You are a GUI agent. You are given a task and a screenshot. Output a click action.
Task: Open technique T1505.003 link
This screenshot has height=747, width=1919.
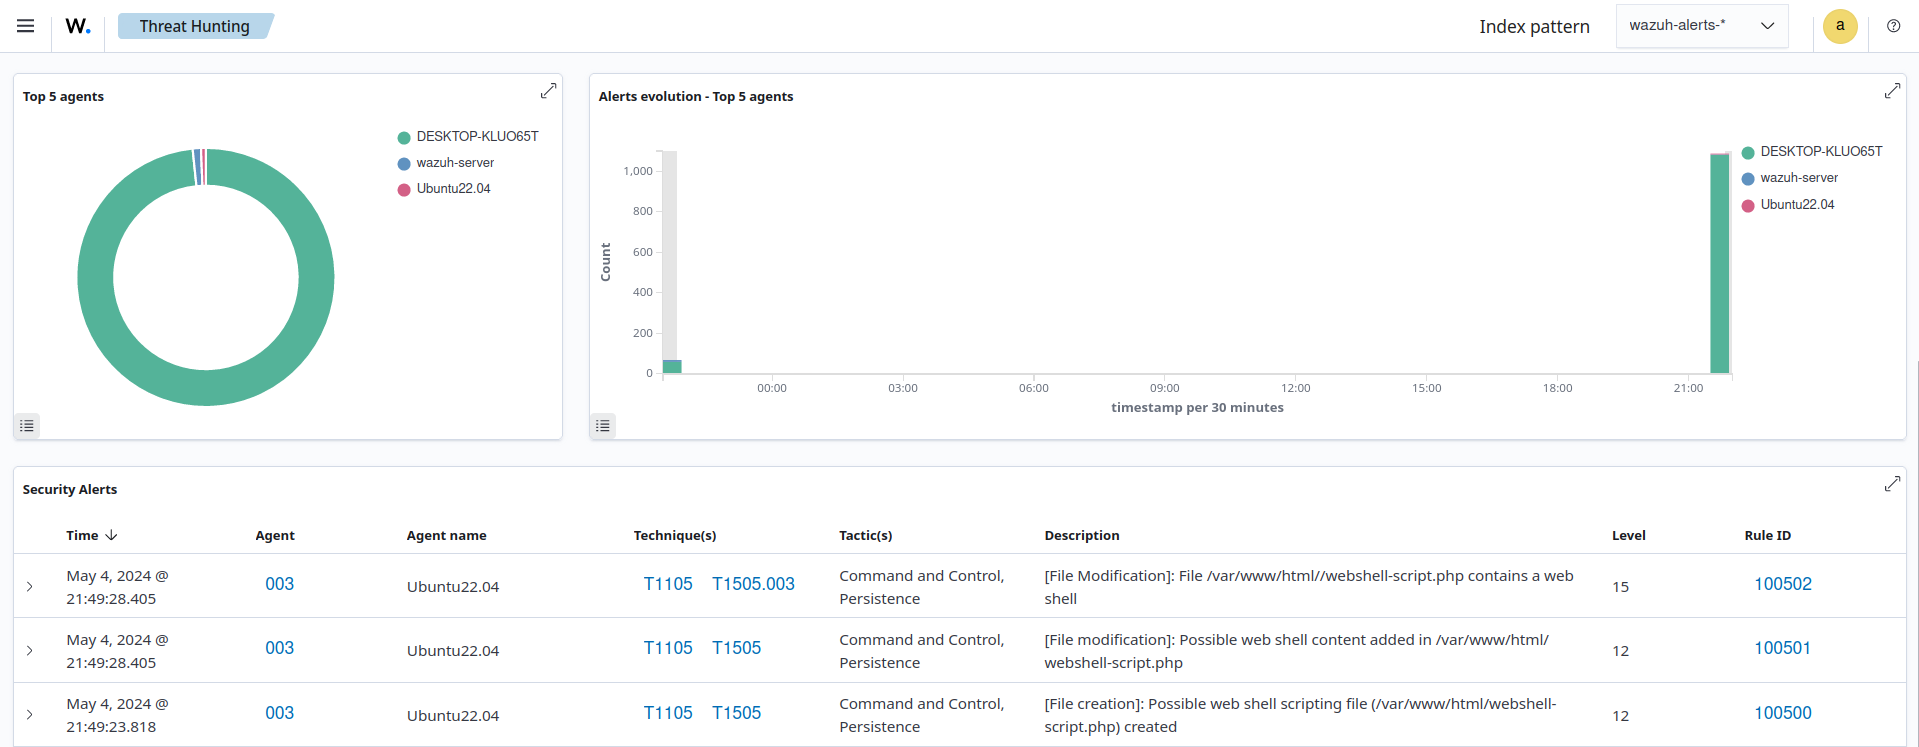(753, 584)
